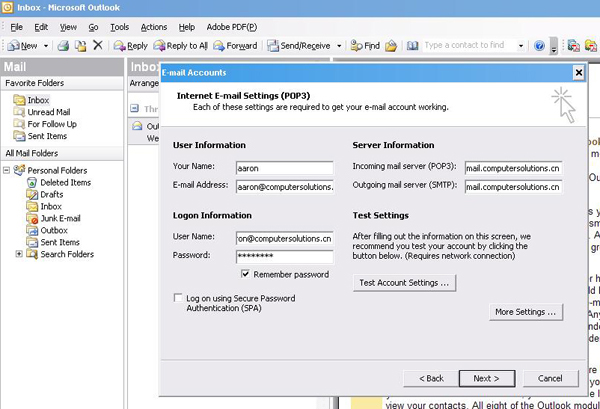Expand the Search Folders node

coord(19,254)
